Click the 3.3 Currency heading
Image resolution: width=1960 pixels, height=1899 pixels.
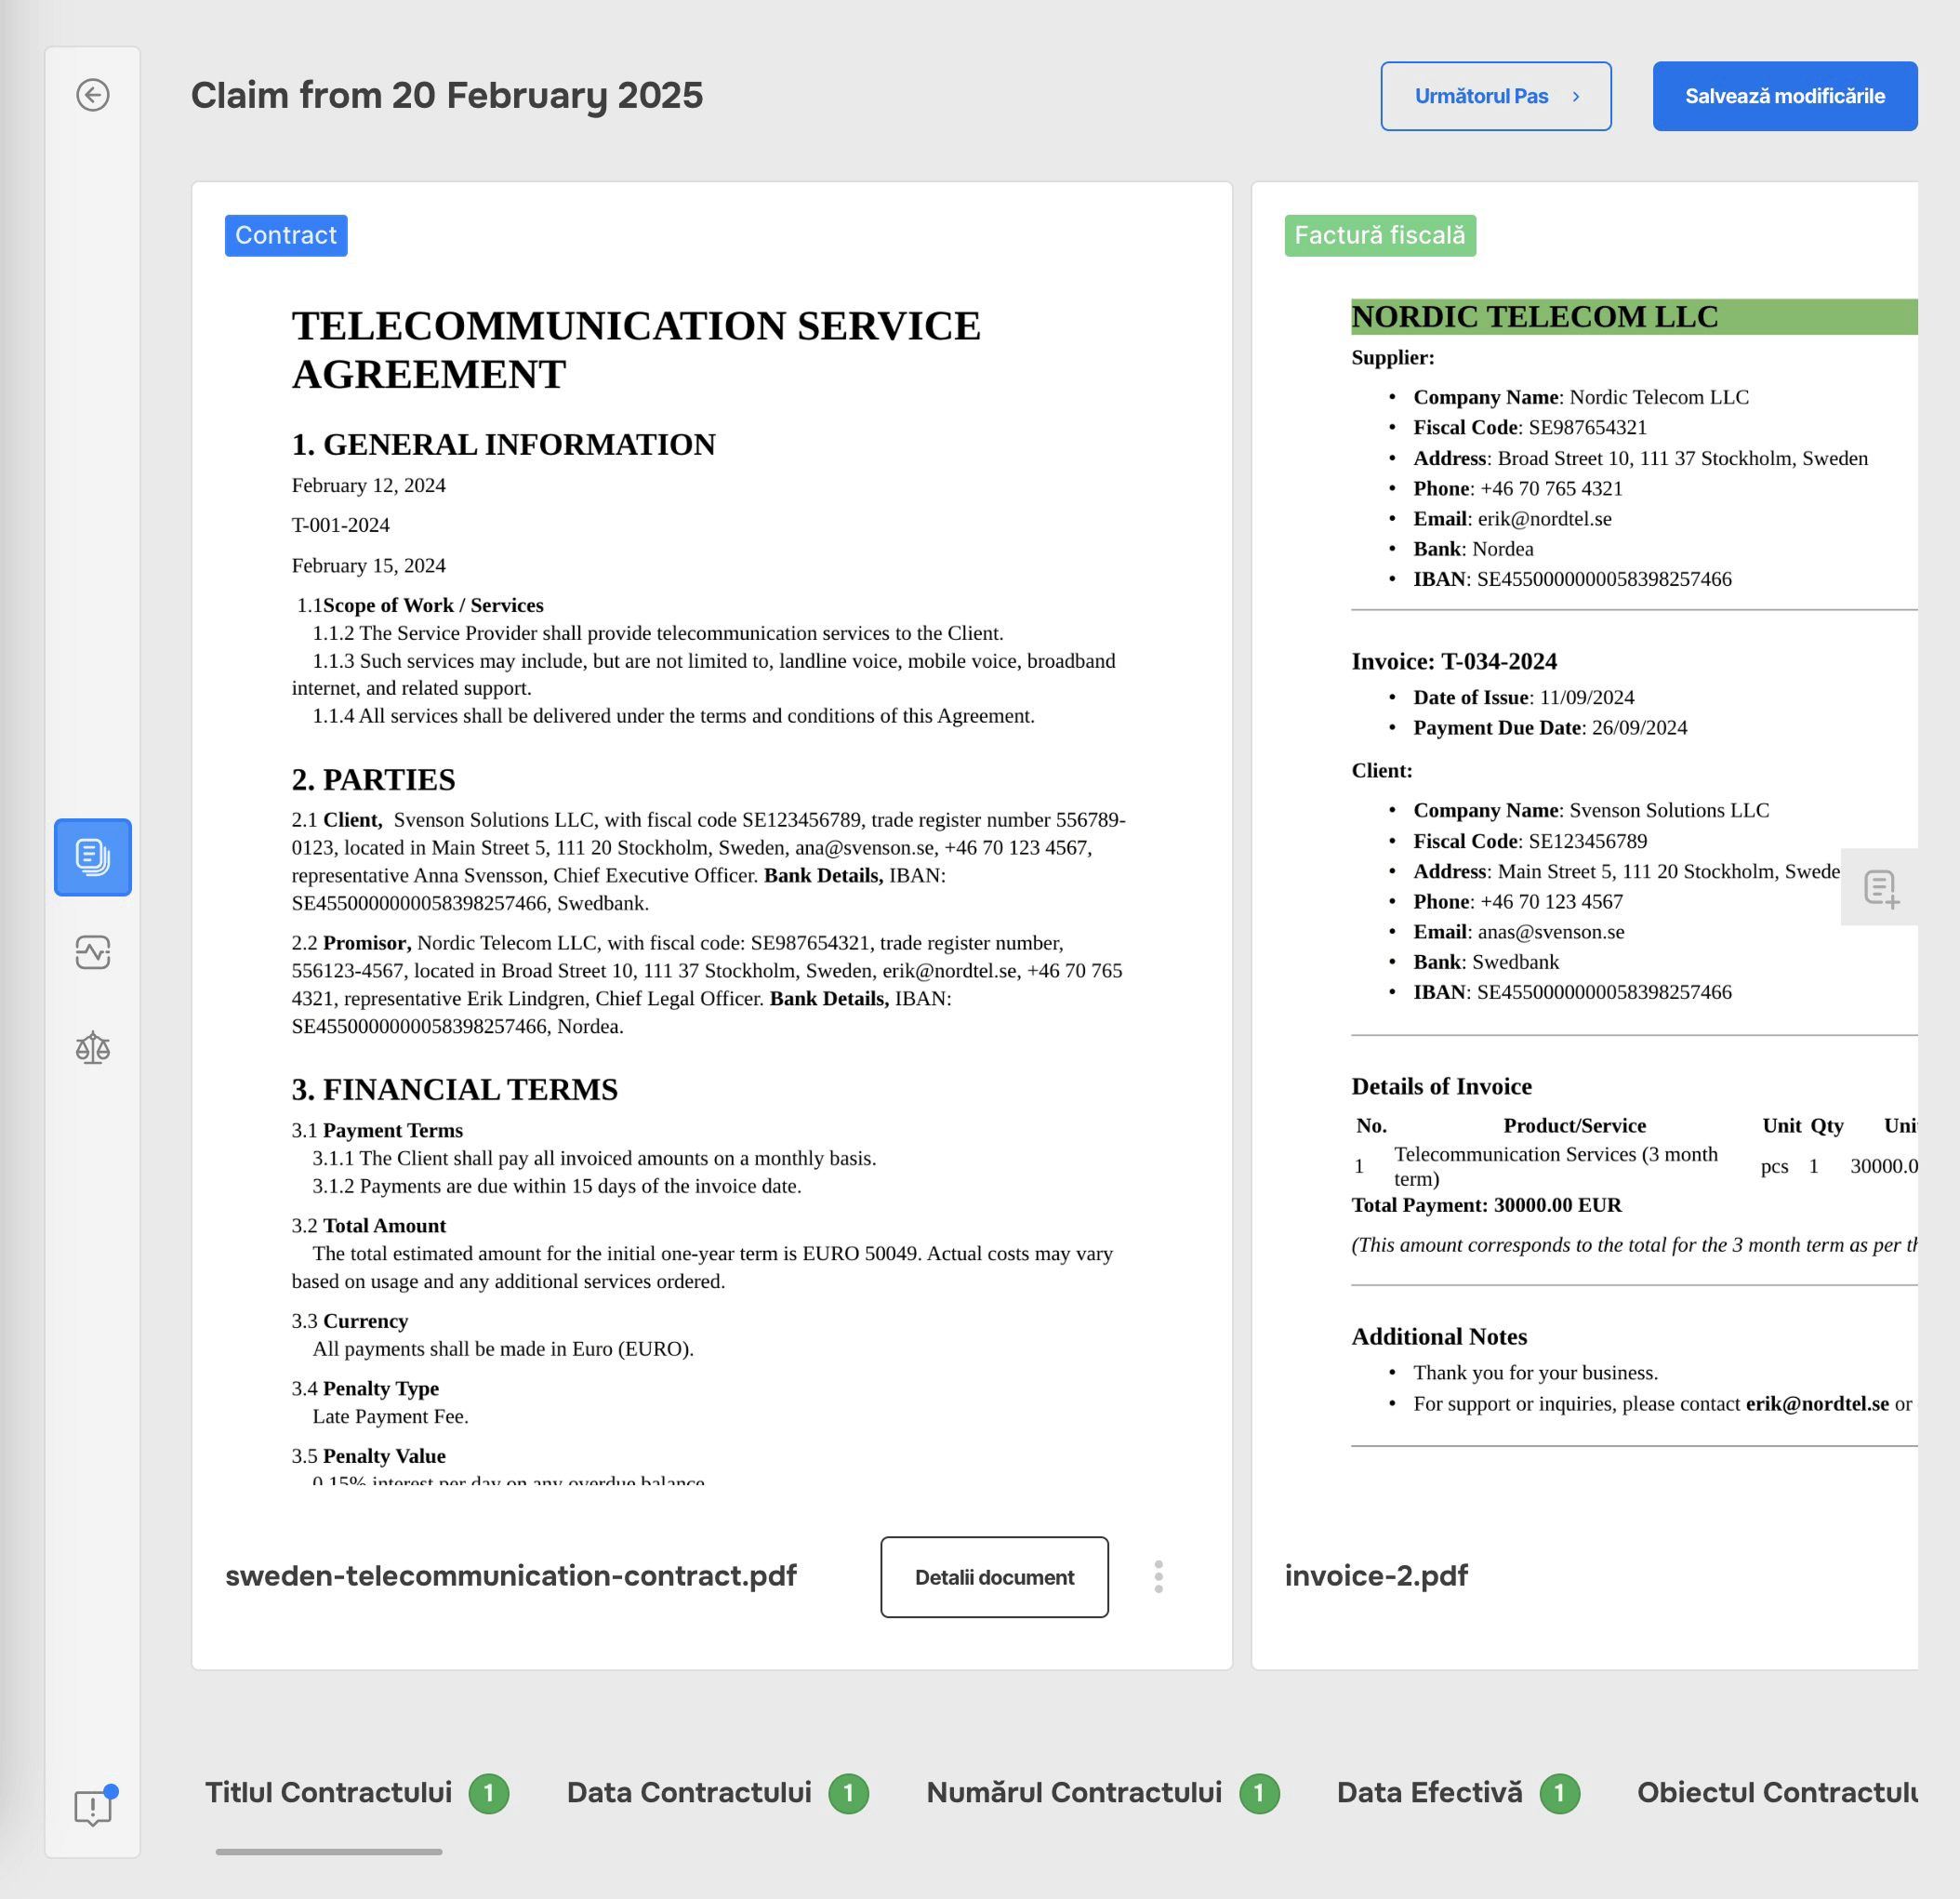tap(350, 1322)
